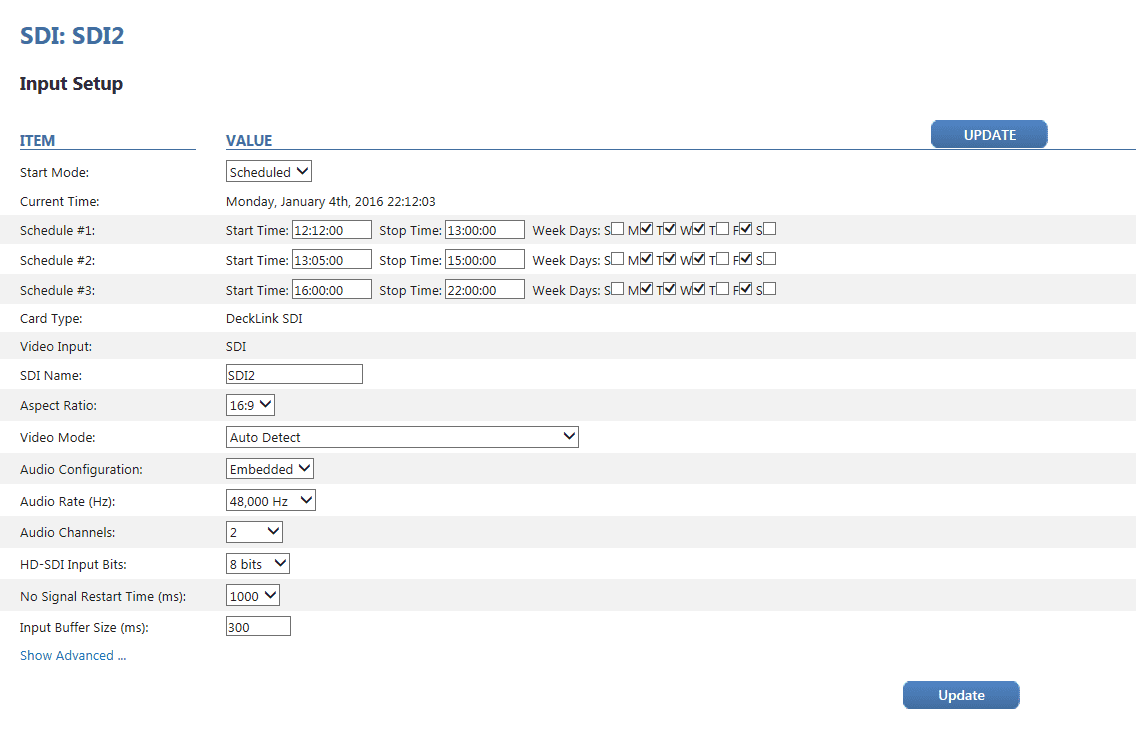Edit Schedule #2 Stop Time field
Image resolution: width=1136 pixels, height=738 pixels.
pos(485,260)
